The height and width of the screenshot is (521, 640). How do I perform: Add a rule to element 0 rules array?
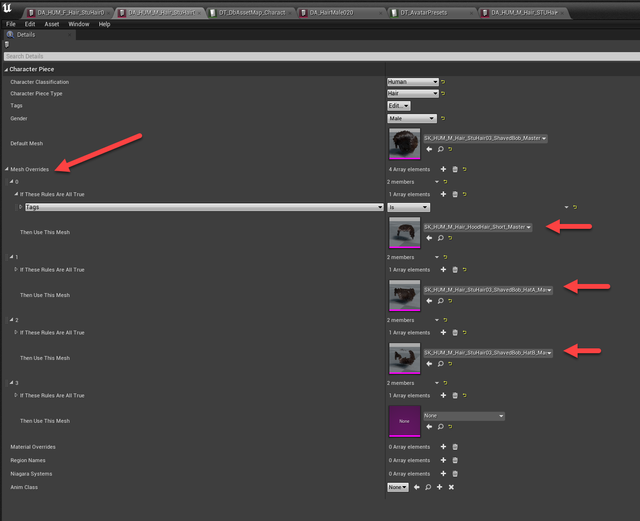point(443,194)
